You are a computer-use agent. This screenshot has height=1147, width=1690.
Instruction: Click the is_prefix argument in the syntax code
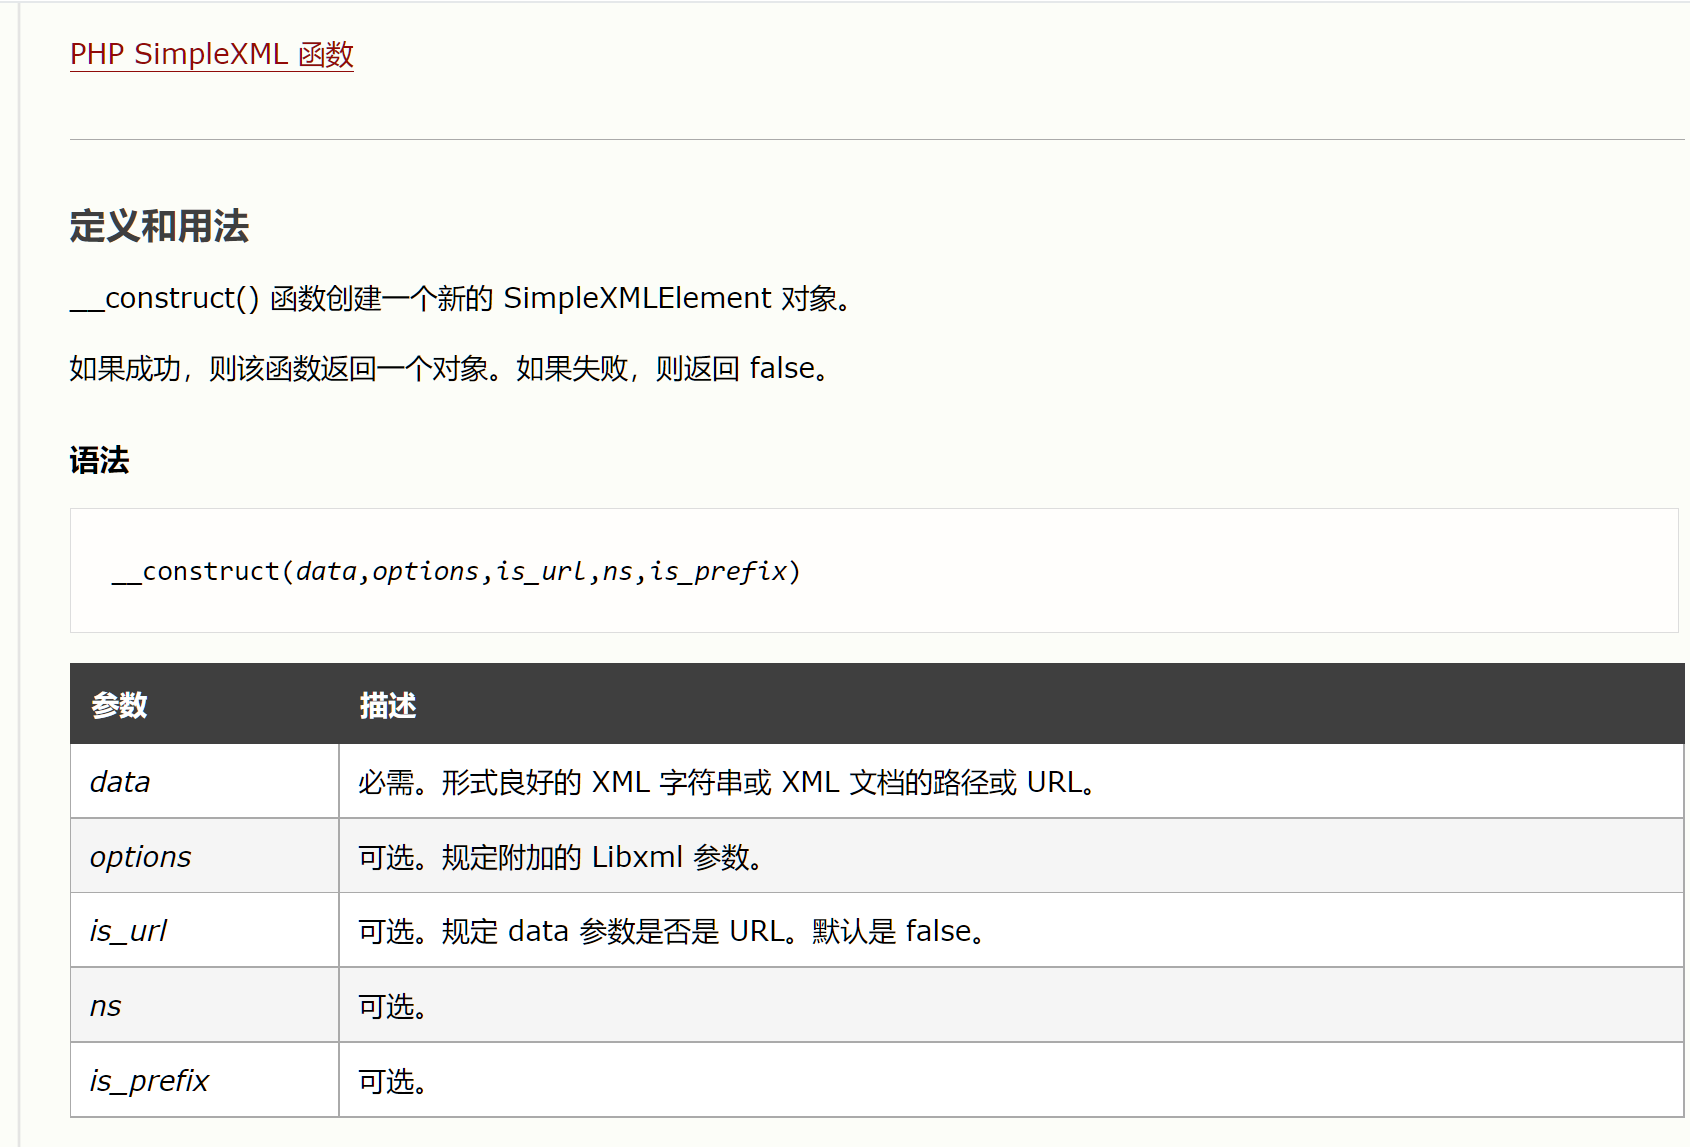[x=719, y=571]
